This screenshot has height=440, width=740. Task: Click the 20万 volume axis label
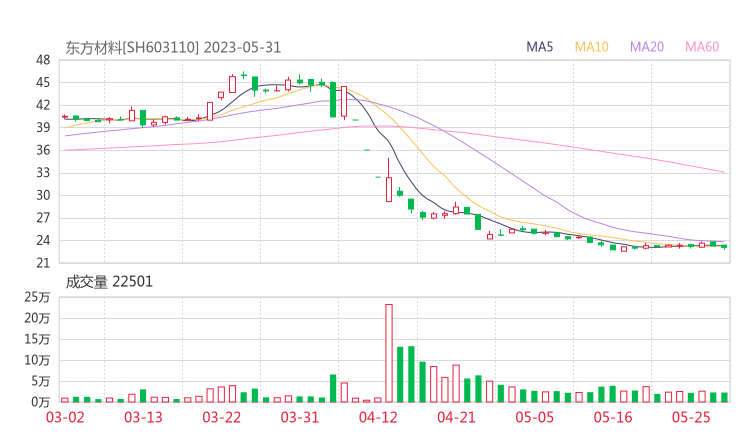click(37, 318)
